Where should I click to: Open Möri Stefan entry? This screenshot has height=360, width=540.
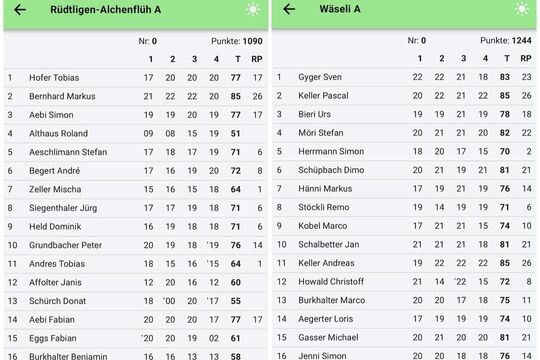click(x=404, y=133)
